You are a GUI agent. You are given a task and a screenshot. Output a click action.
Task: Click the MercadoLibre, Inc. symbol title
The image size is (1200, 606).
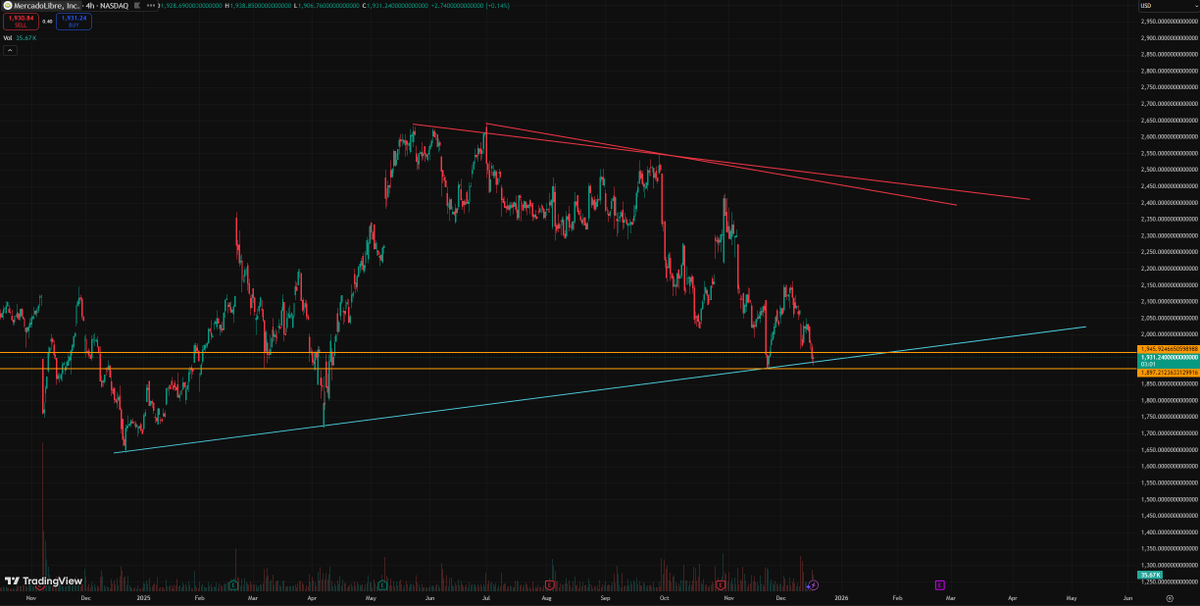(46, 6)
